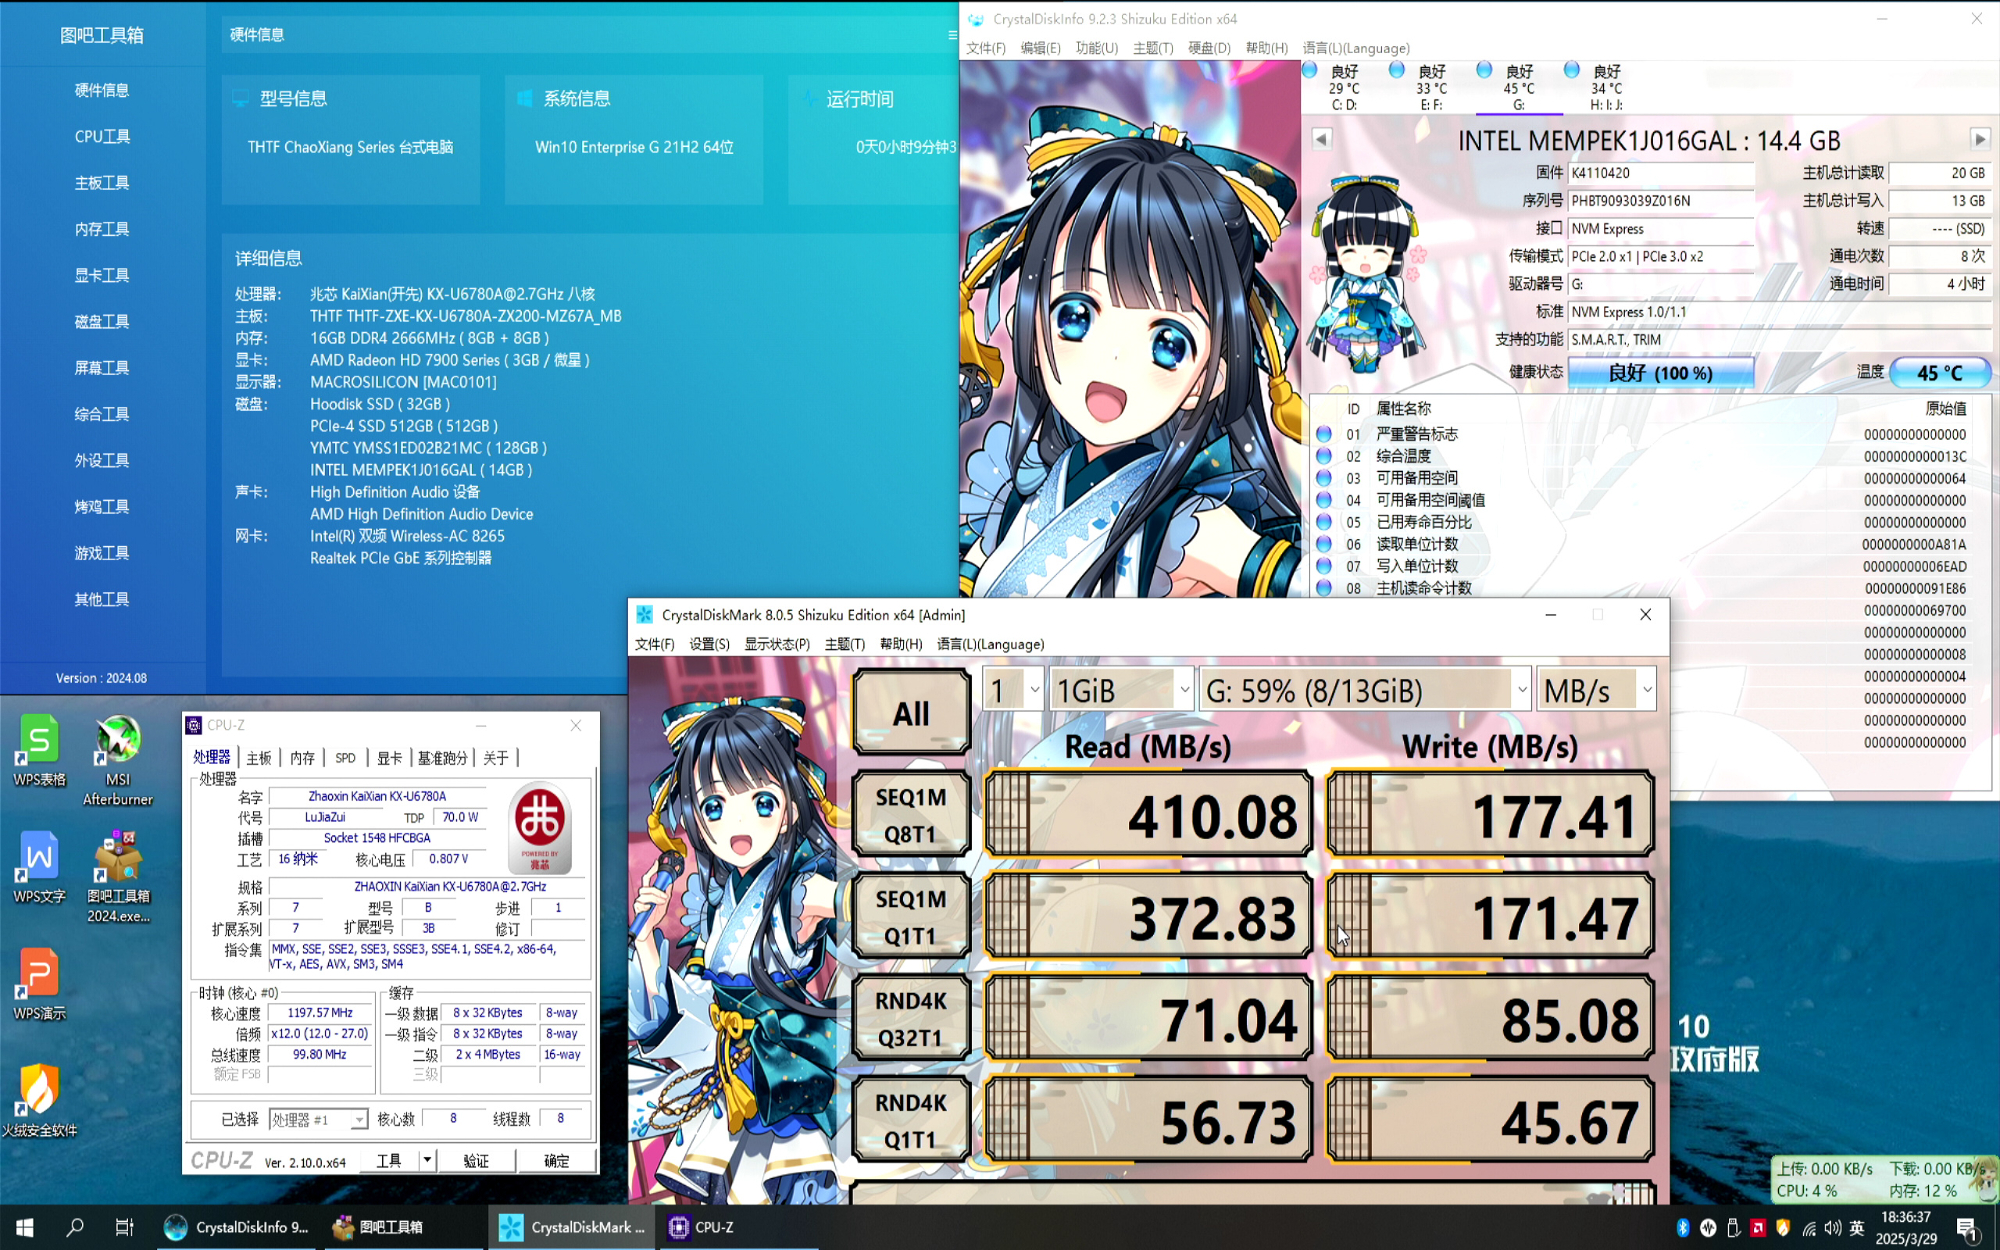
Task: Open CPU-Z 工具 dropdown arrow
Action: tap(427, 1160)
